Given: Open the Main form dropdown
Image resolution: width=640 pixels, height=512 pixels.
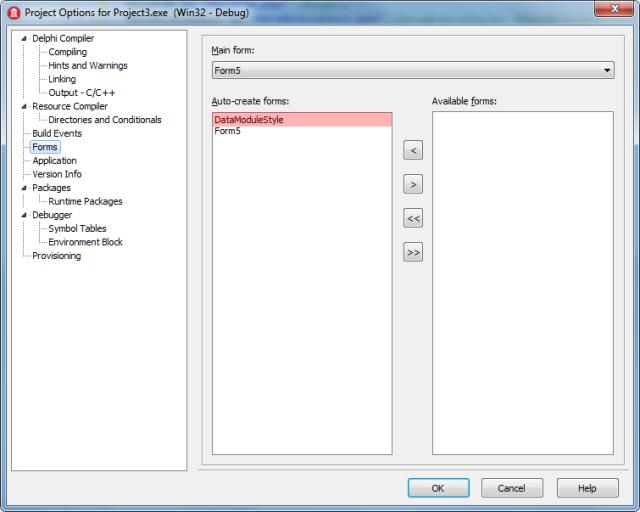Looking at the screenshot, I should (x=413, y=70).
